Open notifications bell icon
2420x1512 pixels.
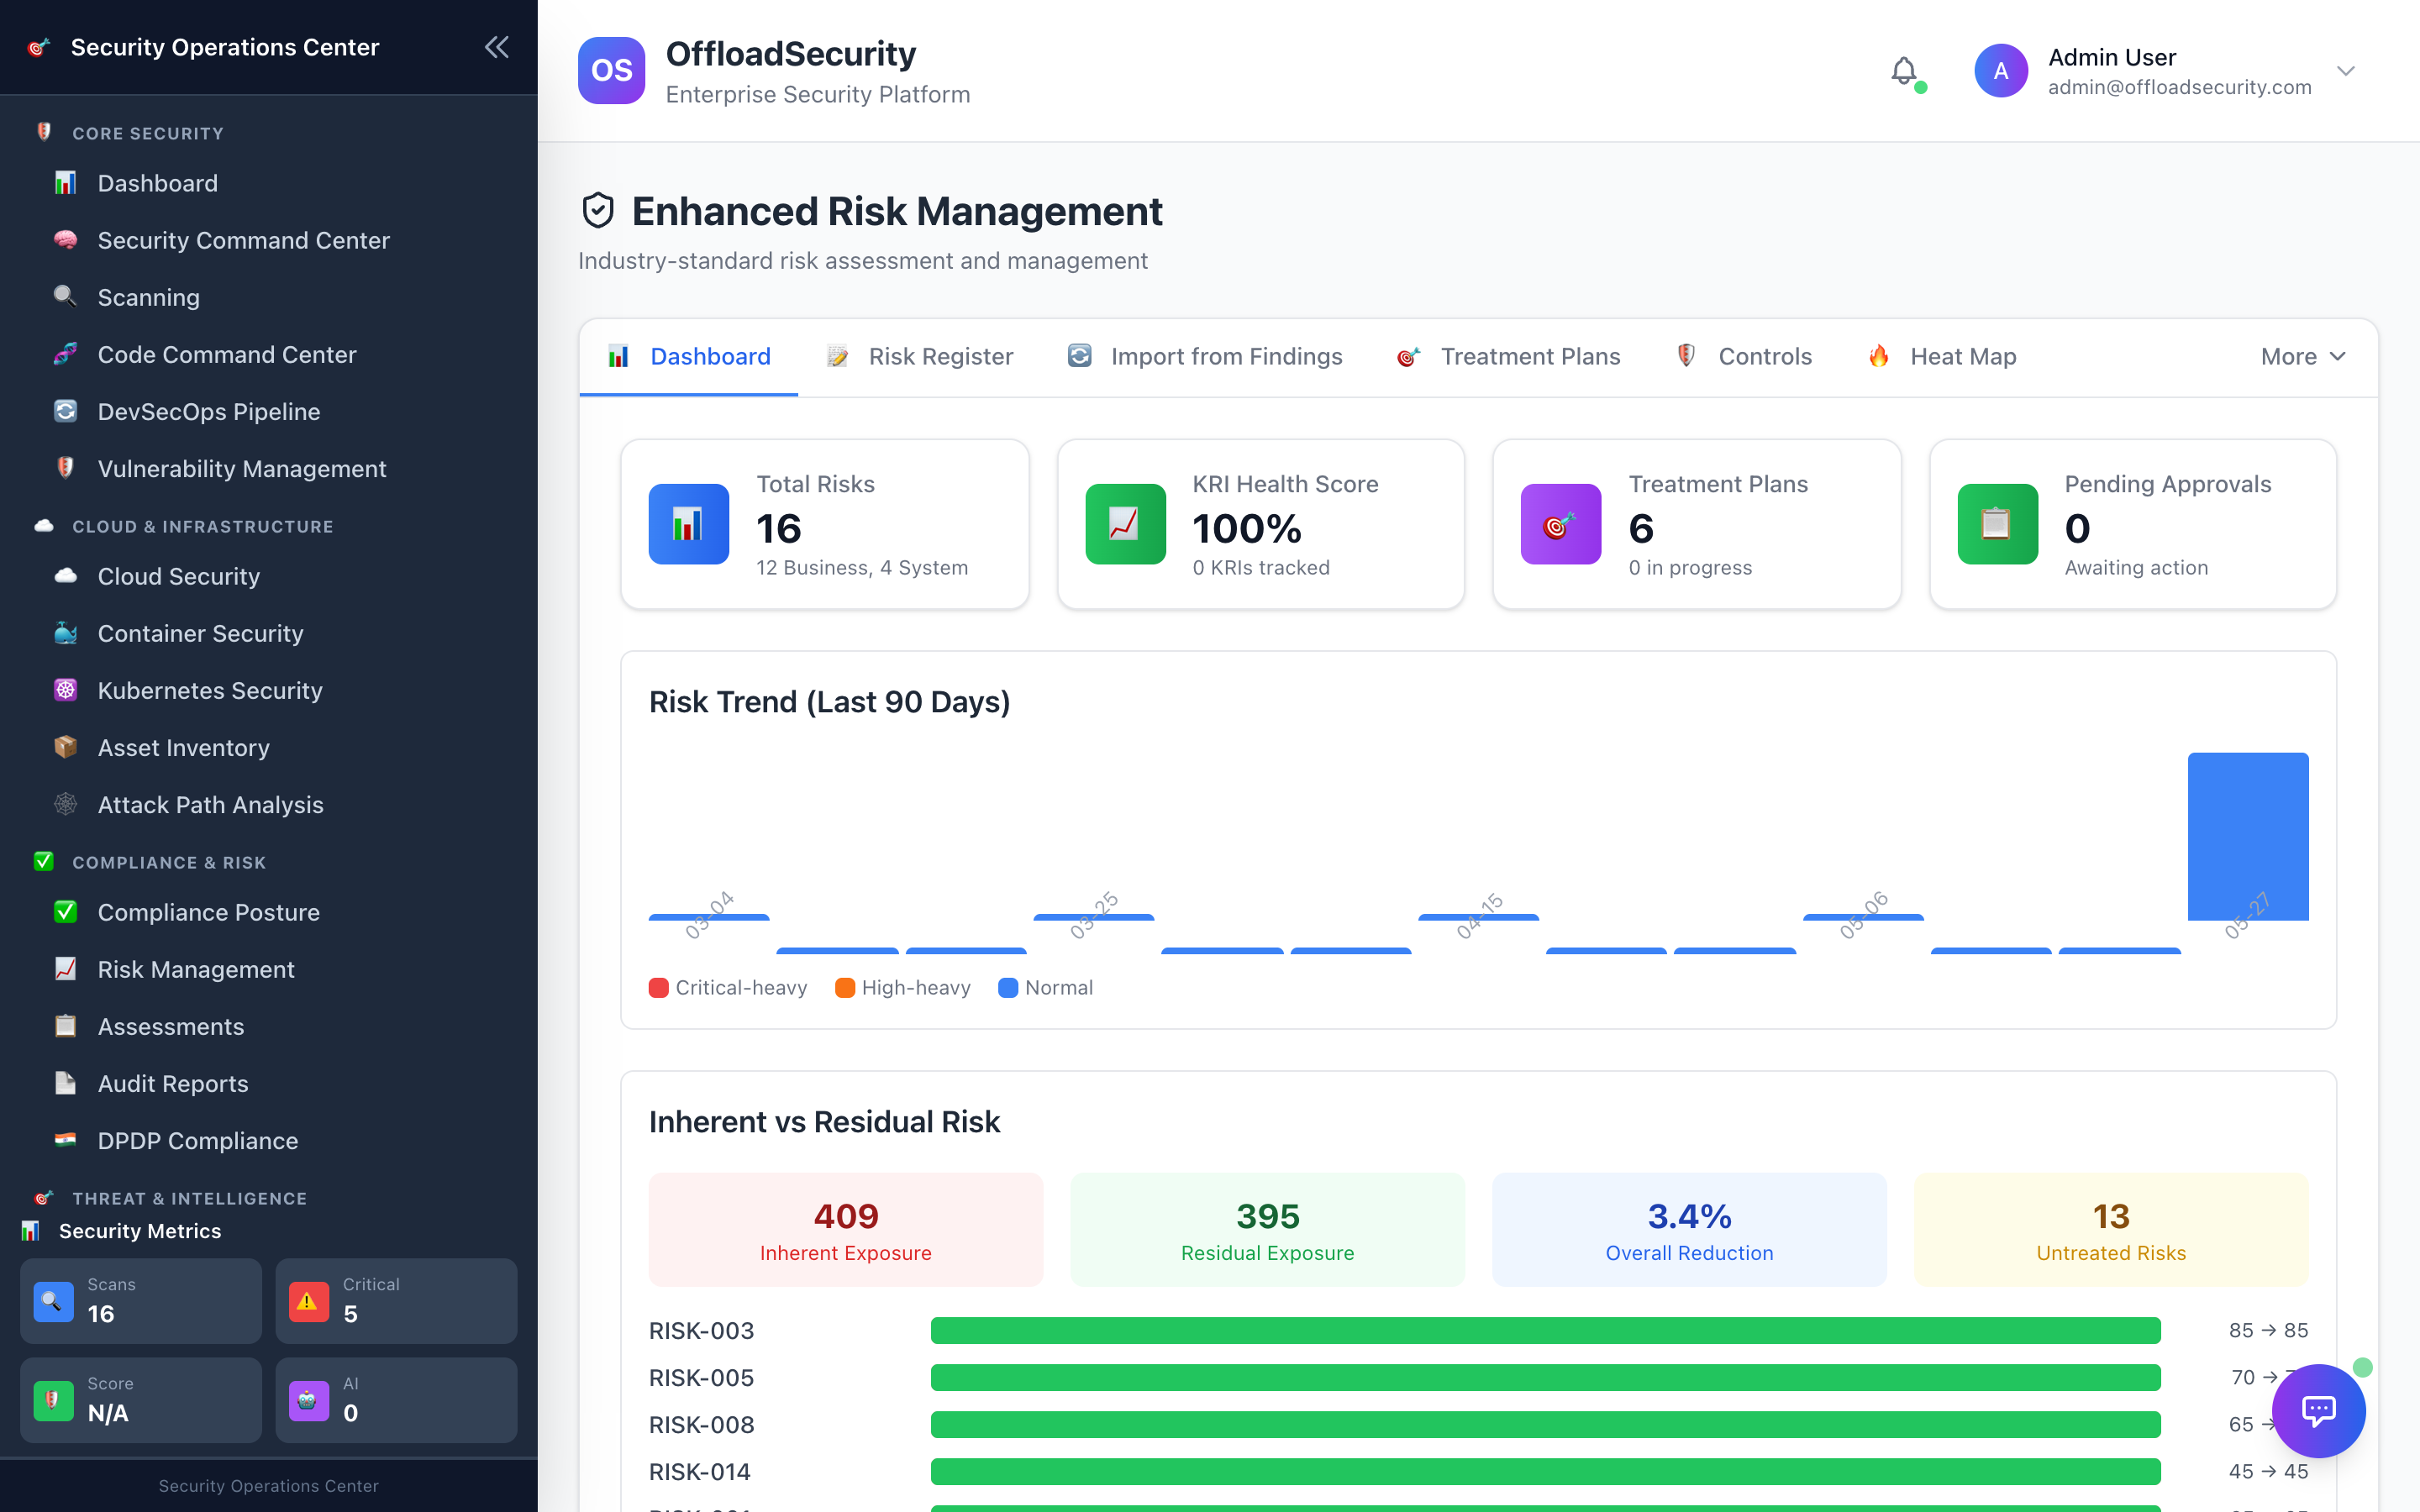[1904, 71]
